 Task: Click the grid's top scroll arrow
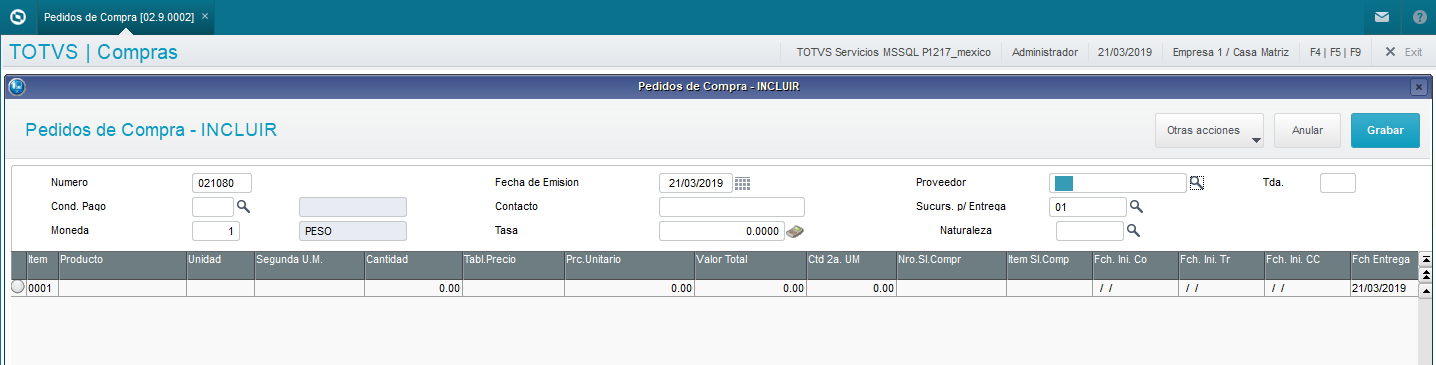(x=1426, y=259)
